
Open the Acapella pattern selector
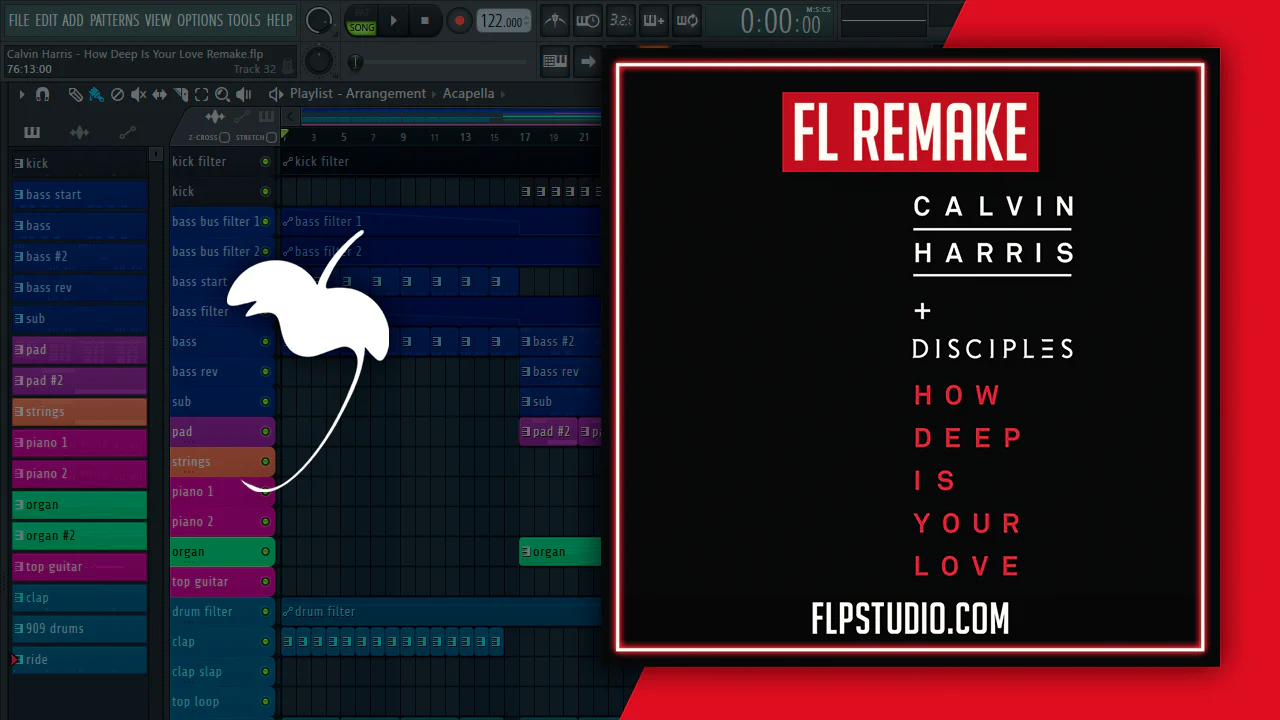point(468,94)
